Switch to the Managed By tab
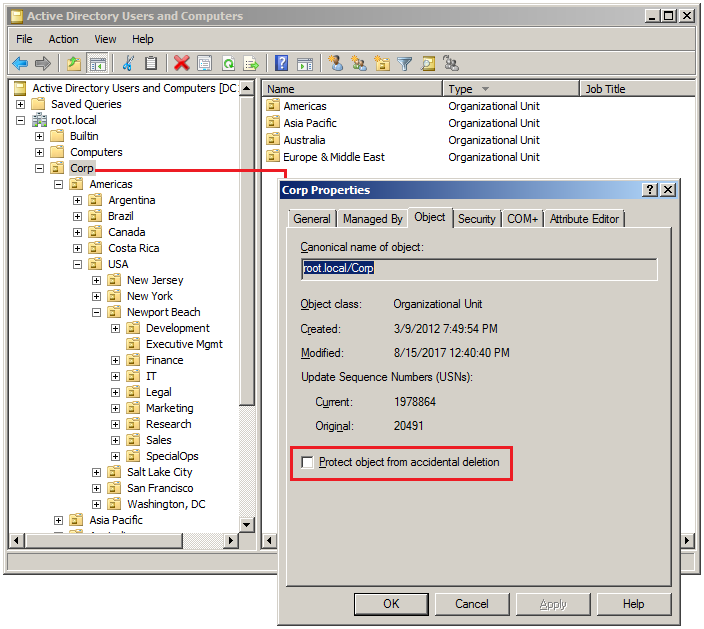Image resolution: width=704 pixels, height=629 pixels. click(372, 219)
